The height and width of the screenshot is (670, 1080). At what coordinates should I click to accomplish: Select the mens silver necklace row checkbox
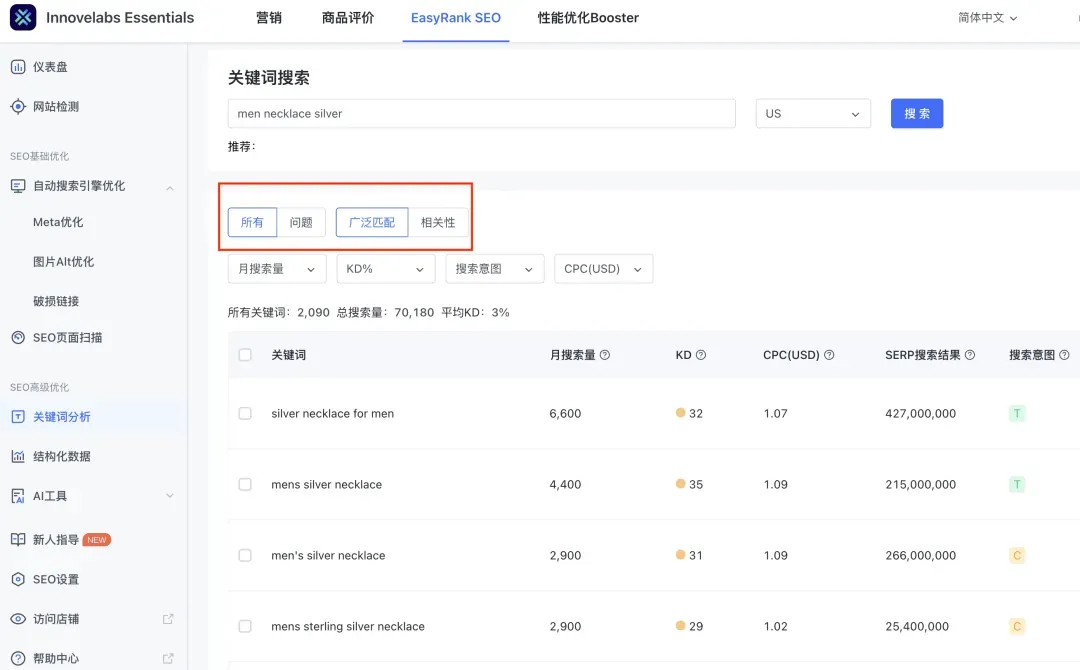245,485
